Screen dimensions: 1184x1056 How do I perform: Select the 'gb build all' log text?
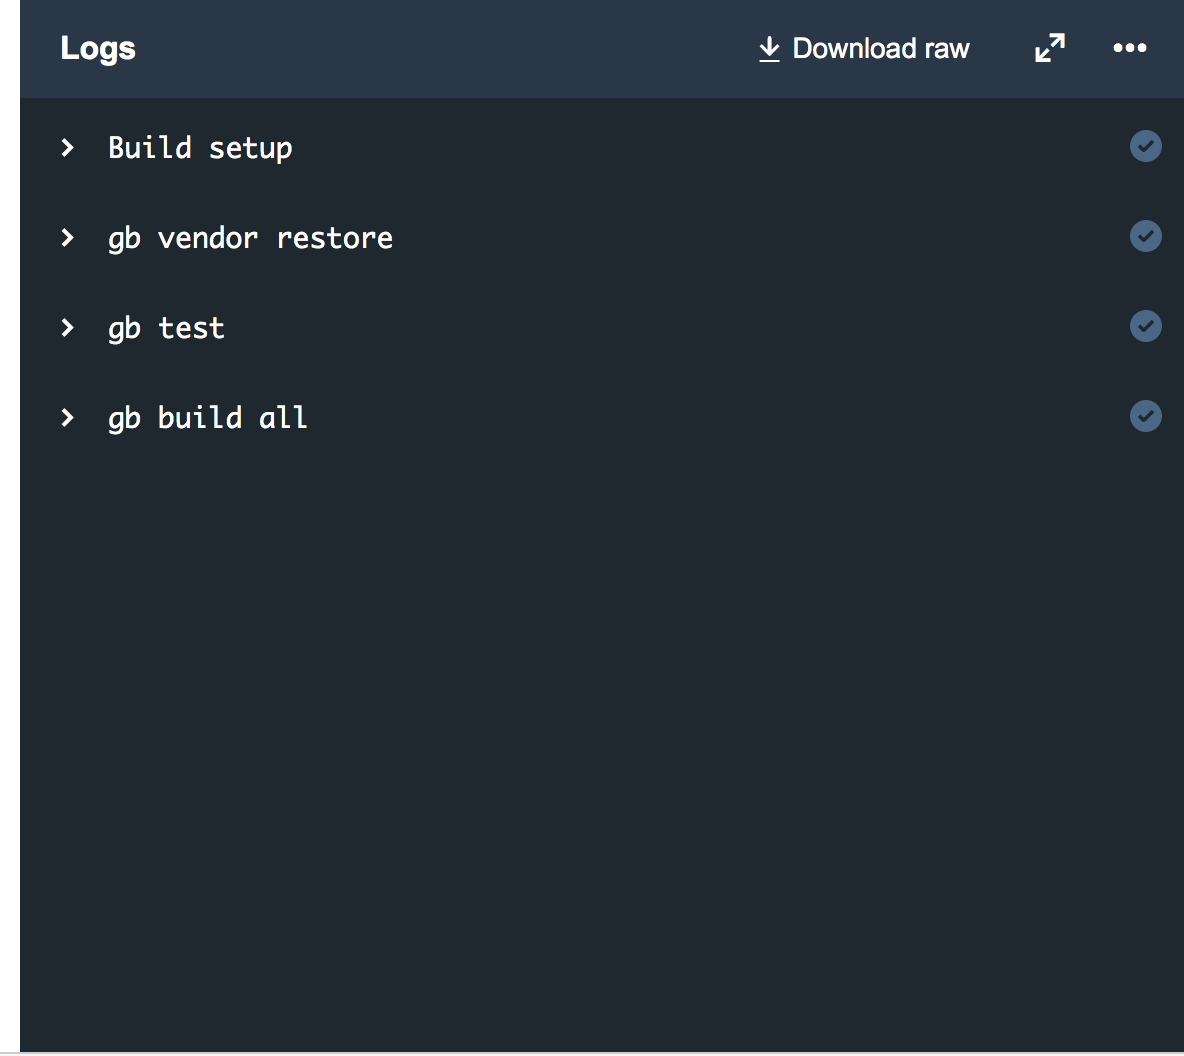(208, 418)
